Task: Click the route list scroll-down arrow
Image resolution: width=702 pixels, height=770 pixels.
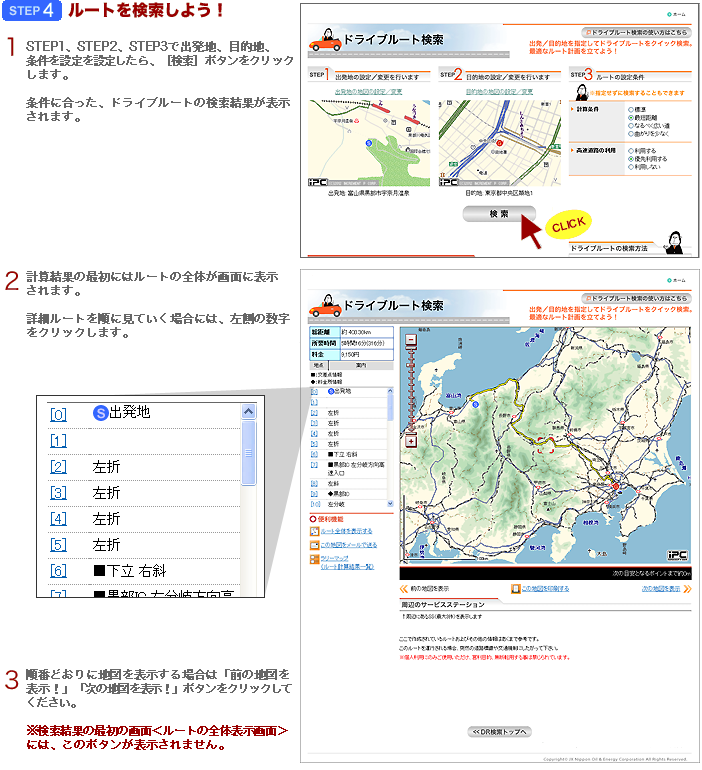Action: [x=390, y=504]
